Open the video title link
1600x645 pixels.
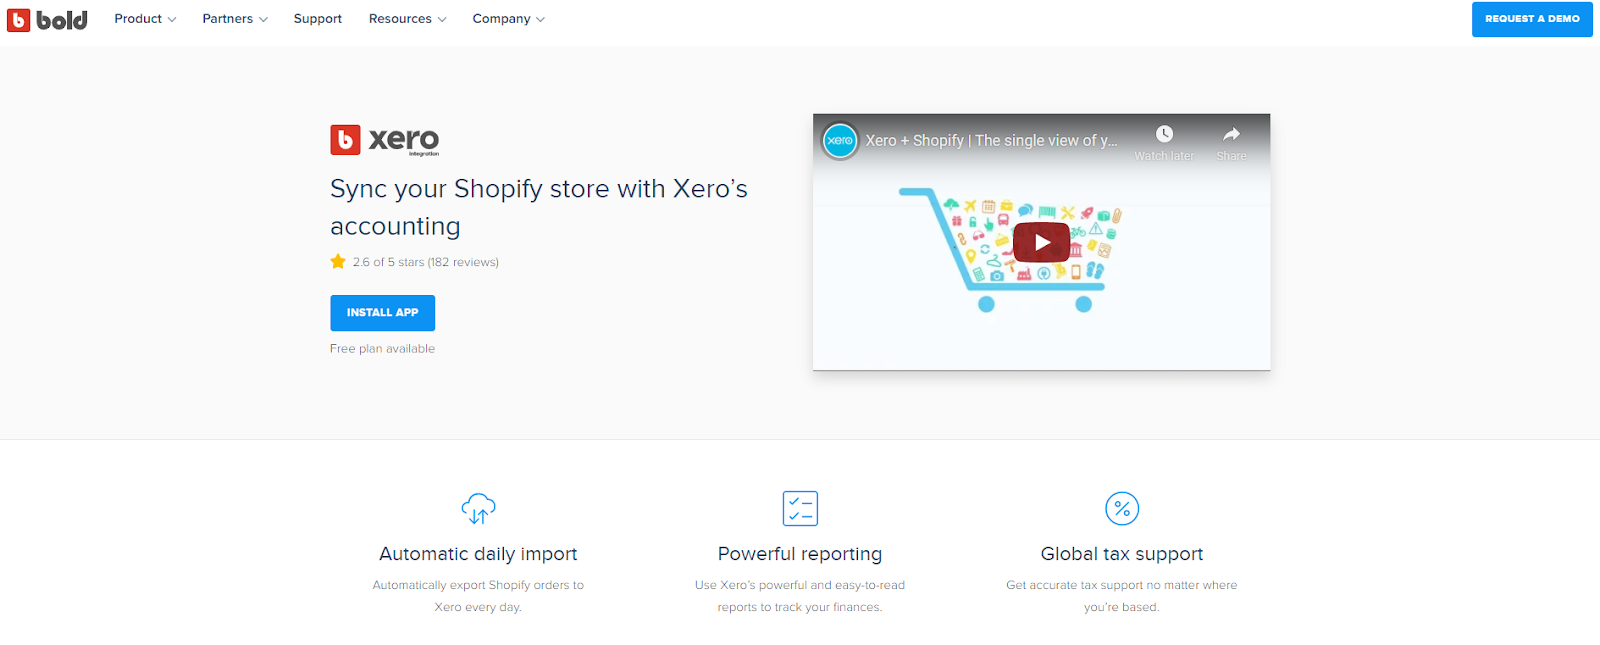tap(991, 141)
